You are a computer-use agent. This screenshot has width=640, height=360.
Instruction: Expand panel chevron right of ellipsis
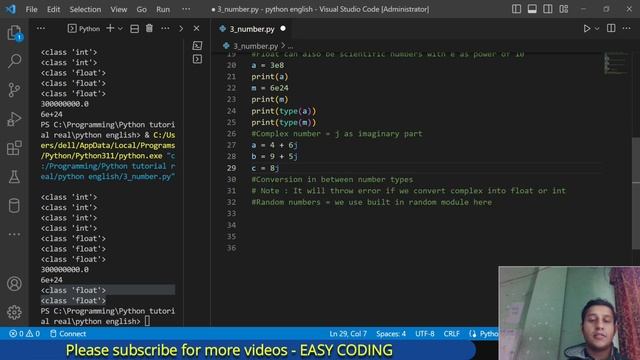tap(181, 29)
